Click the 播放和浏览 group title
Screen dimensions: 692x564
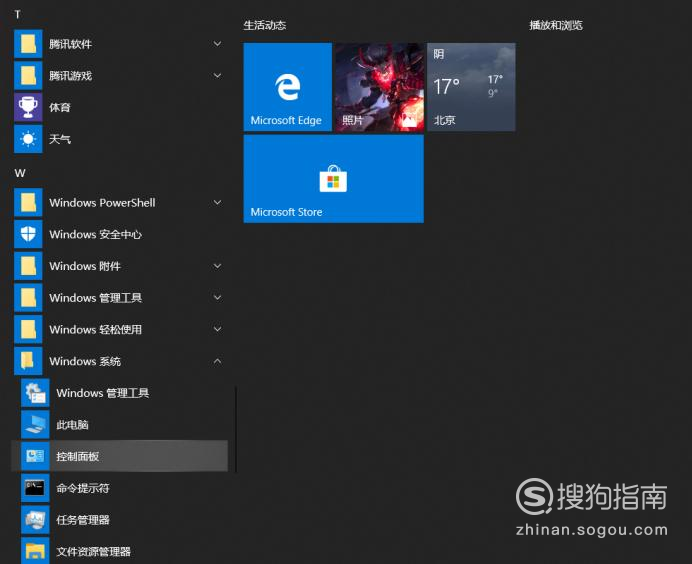pos(556,25)
